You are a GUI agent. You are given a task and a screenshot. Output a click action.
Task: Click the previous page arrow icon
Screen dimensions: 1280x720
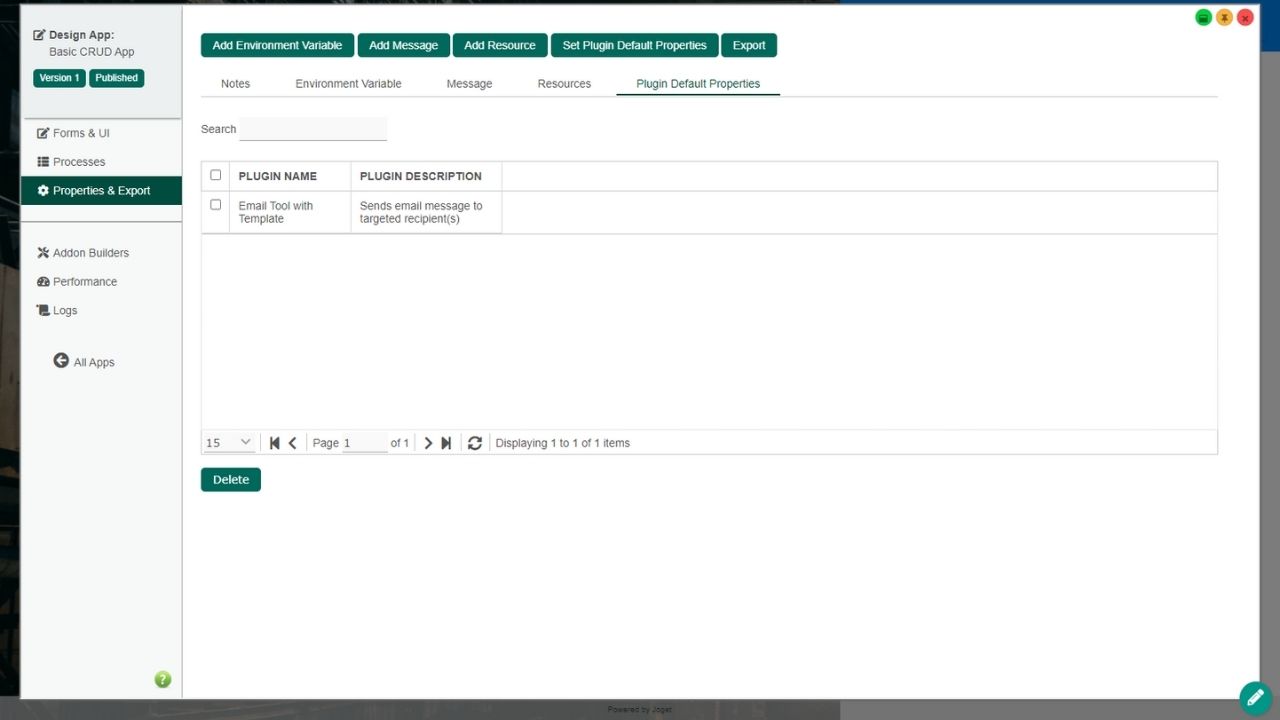293,443
